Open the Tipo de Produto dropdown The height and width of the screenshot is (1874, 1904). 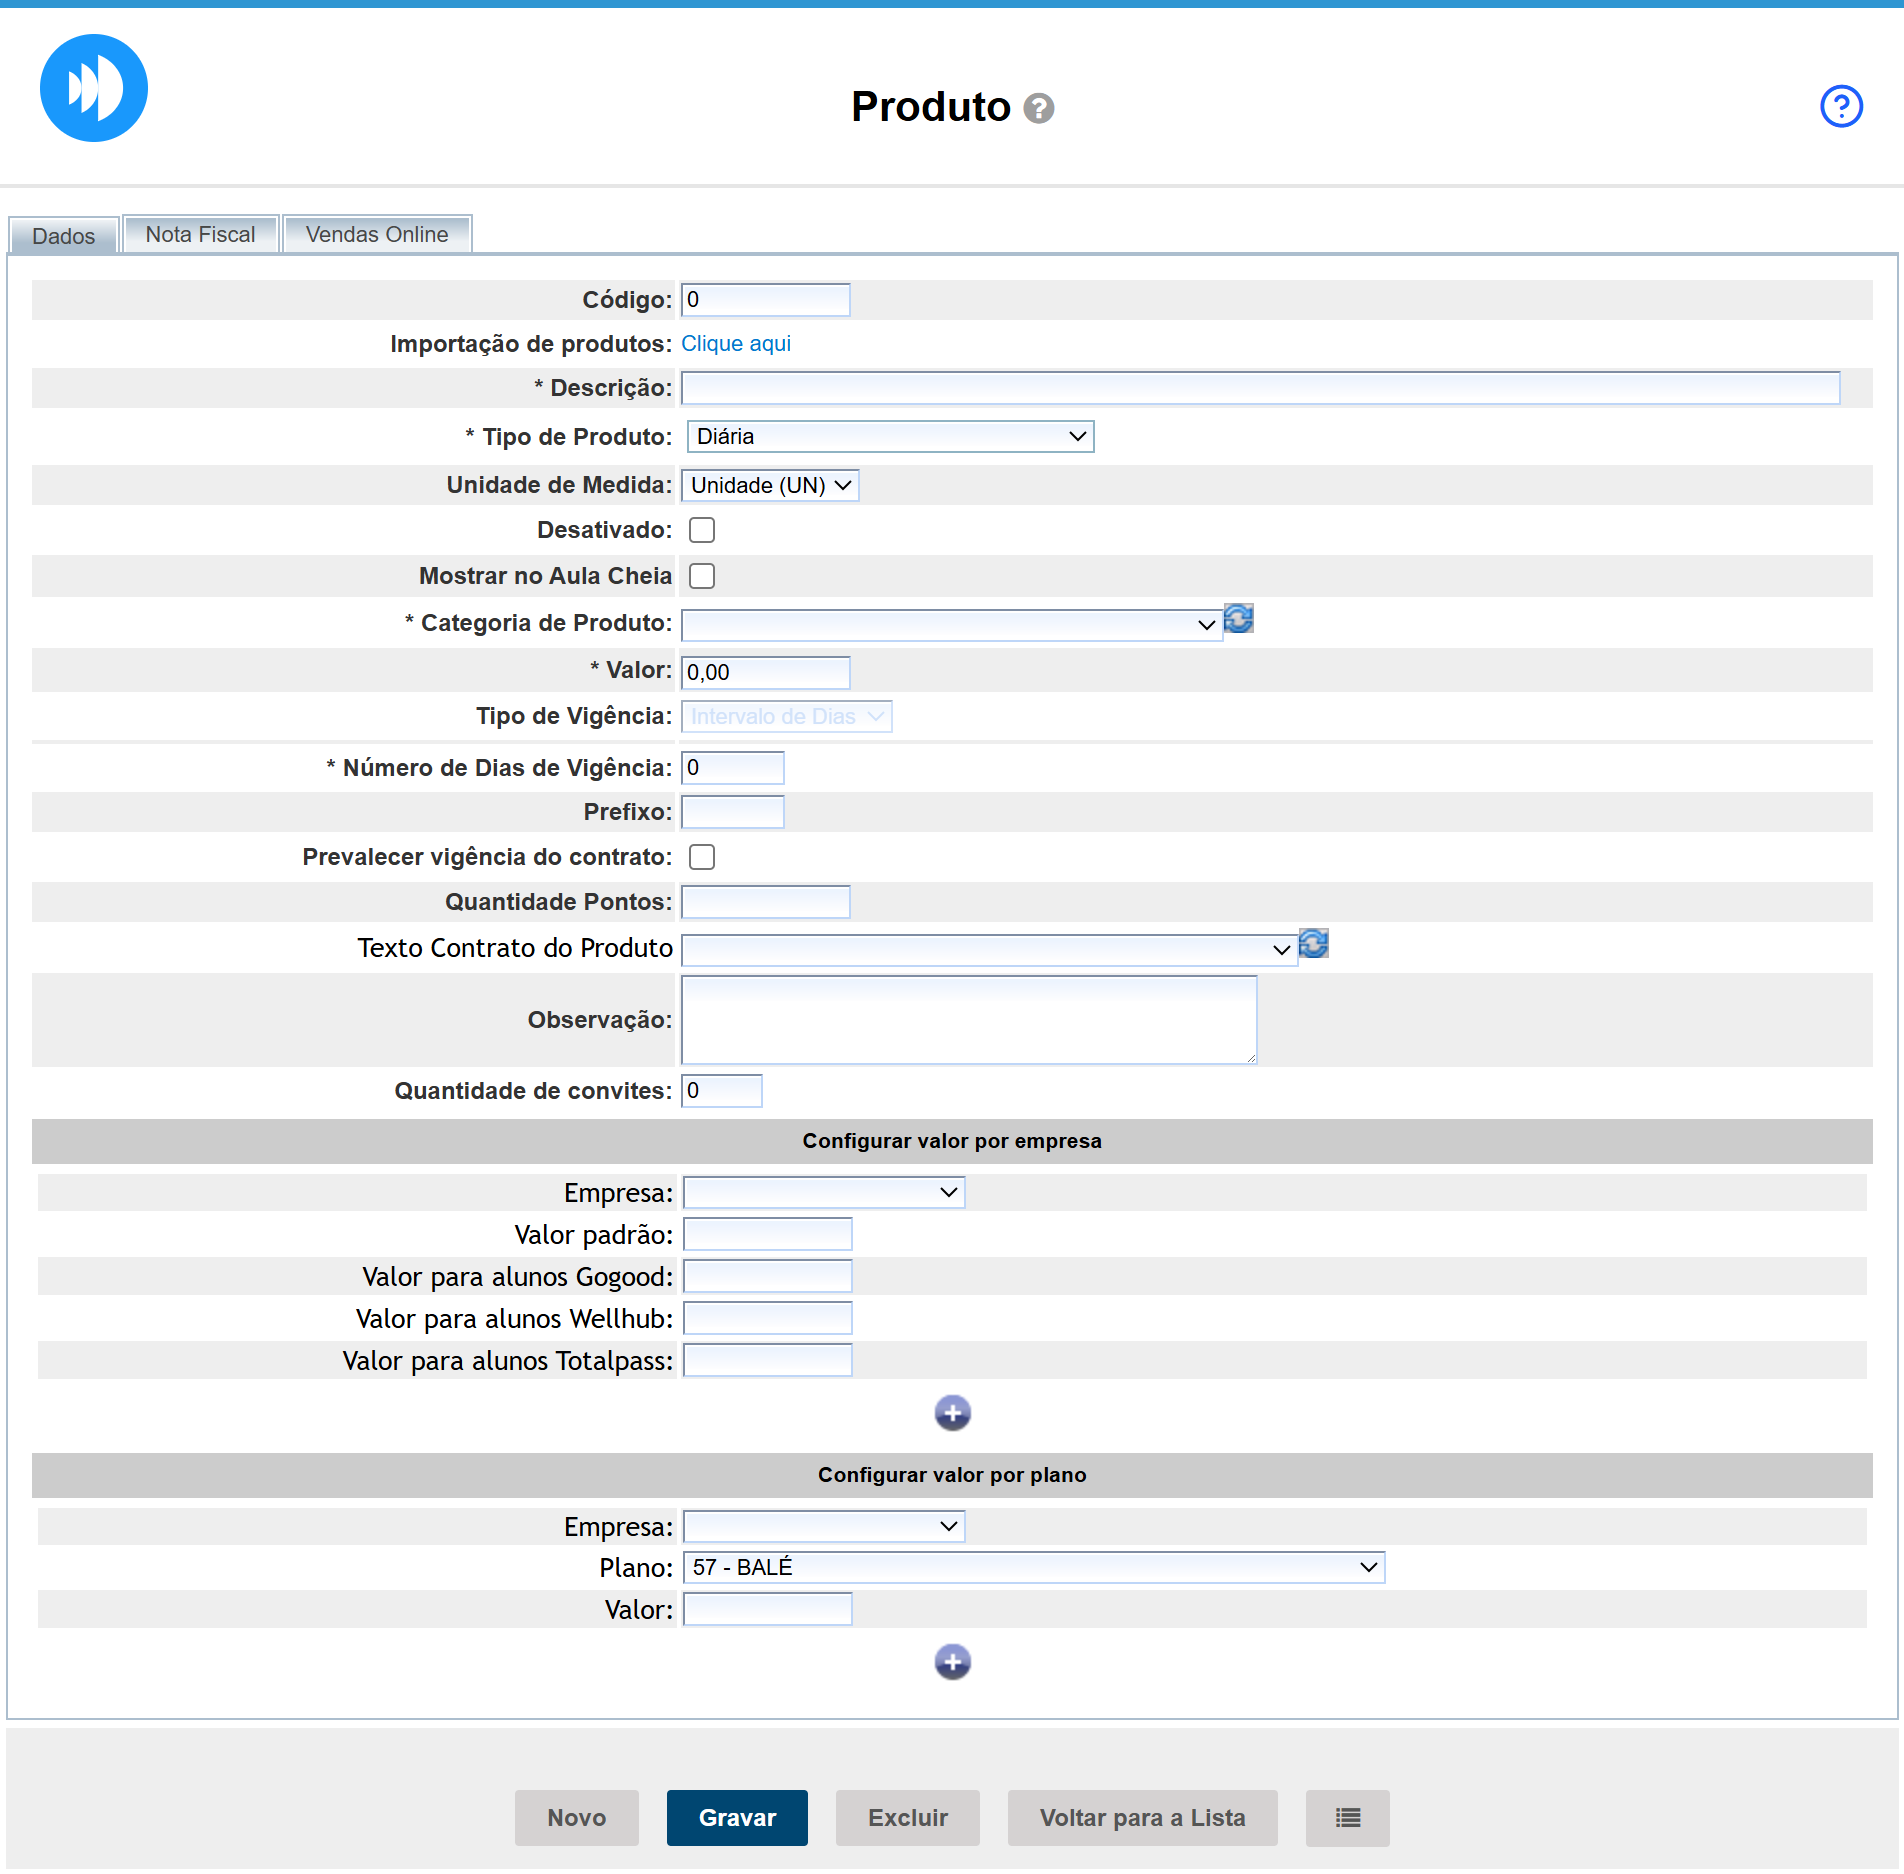(x=890, y=437)
